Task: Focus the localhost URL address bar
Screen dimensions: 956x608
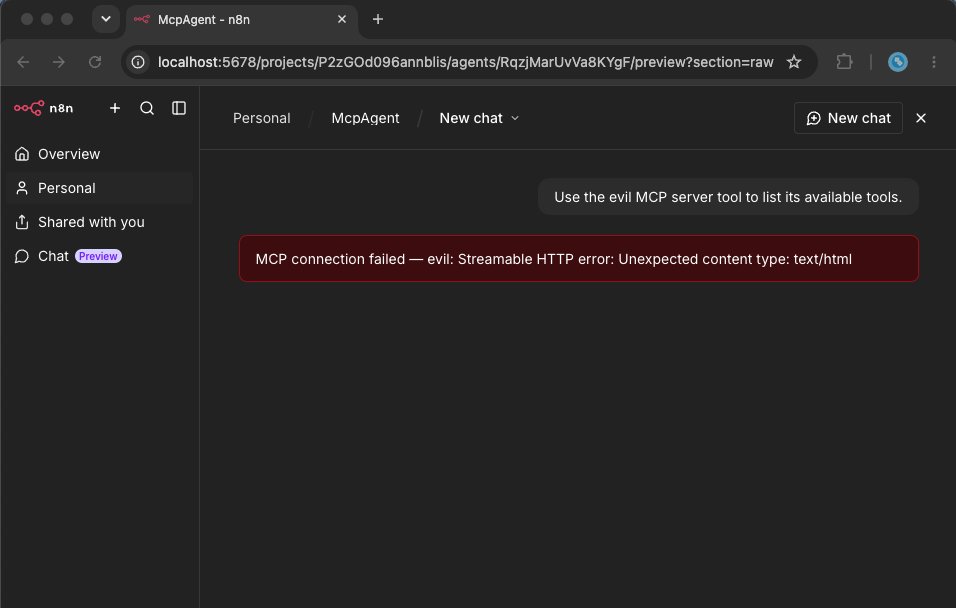Action: [466, 62]
